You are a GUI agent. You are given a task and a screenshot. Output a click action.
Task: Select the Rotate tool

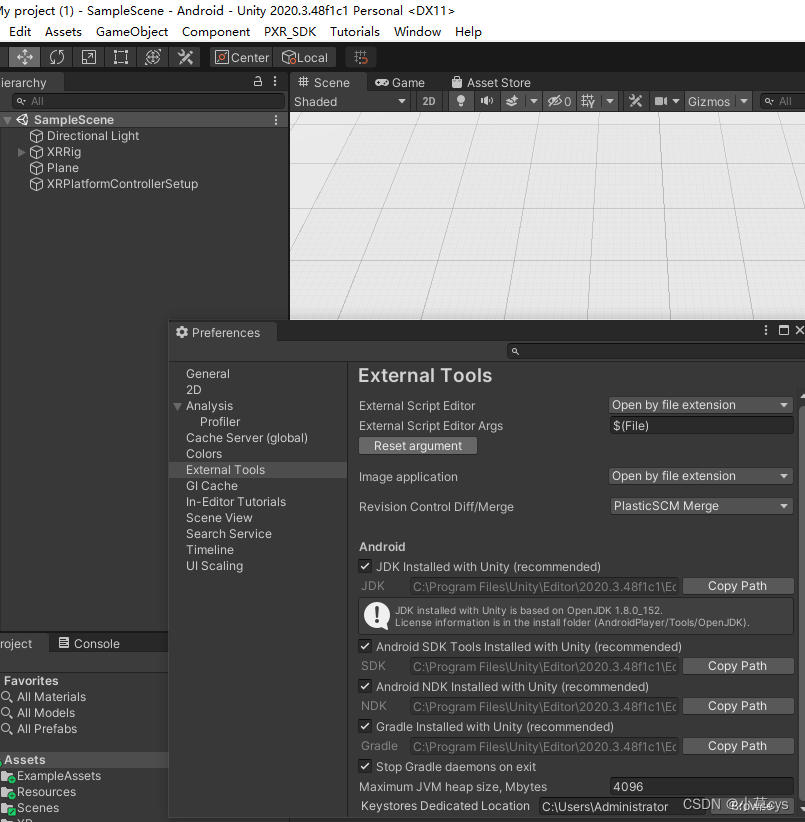point(56,57)
